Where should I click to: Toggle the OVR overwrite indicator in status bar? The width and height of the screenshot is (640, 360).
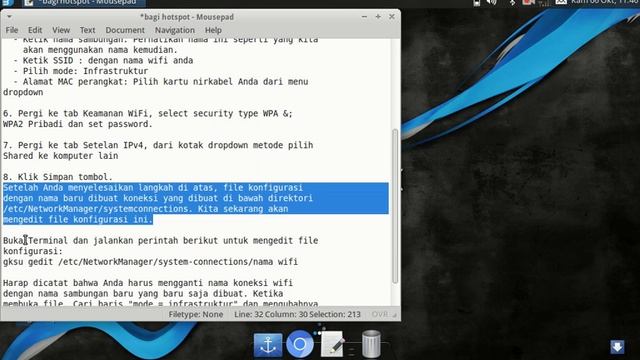pos(380,314)
